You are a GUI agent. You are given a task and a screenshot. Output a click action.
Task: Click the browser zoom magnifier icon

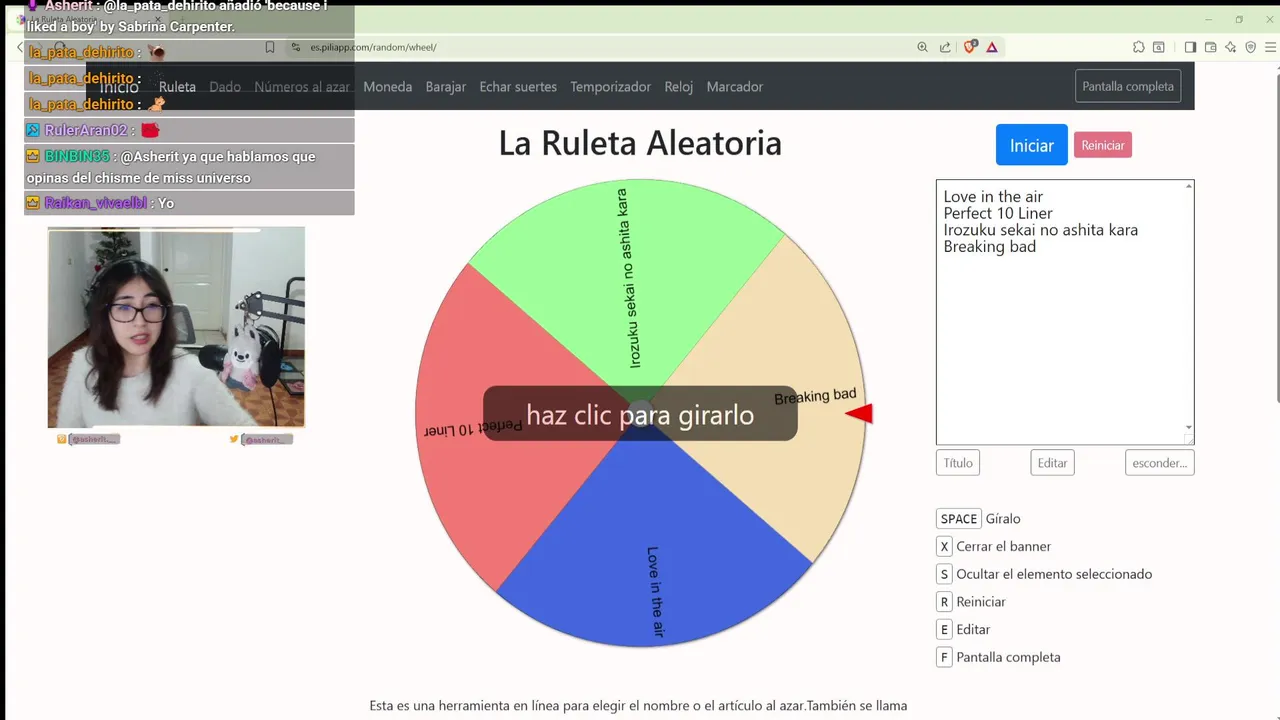point(922,47)
